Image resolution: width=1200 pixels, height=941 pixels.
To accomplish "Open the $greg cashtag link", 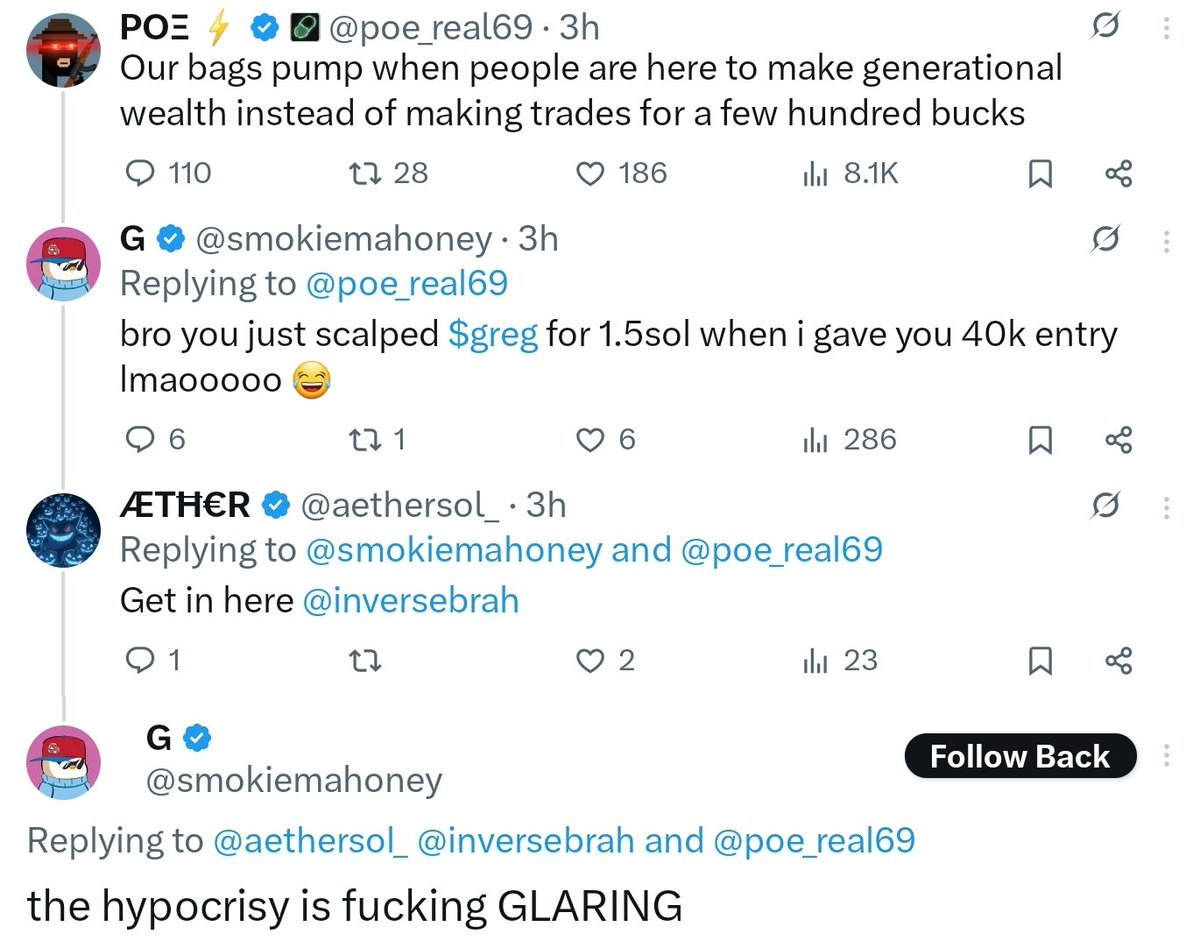I will click(x=492, y=335).
